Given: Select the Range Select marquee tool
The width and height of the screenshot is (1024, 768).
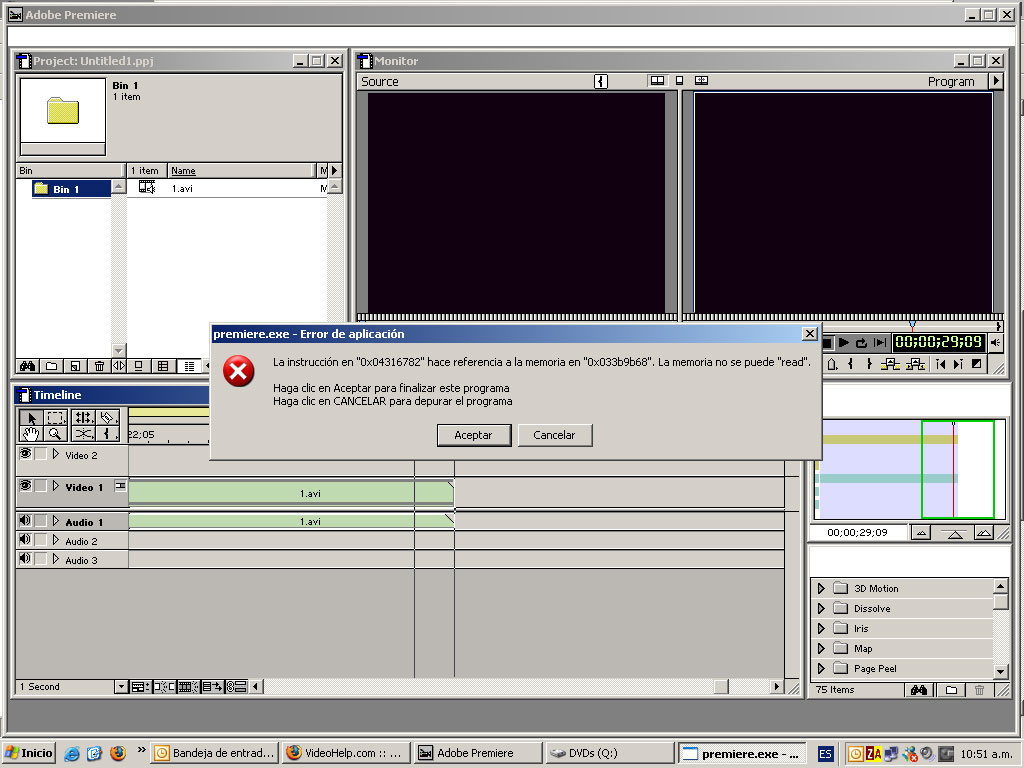Looking at the screenshot, I should (56, 417).
